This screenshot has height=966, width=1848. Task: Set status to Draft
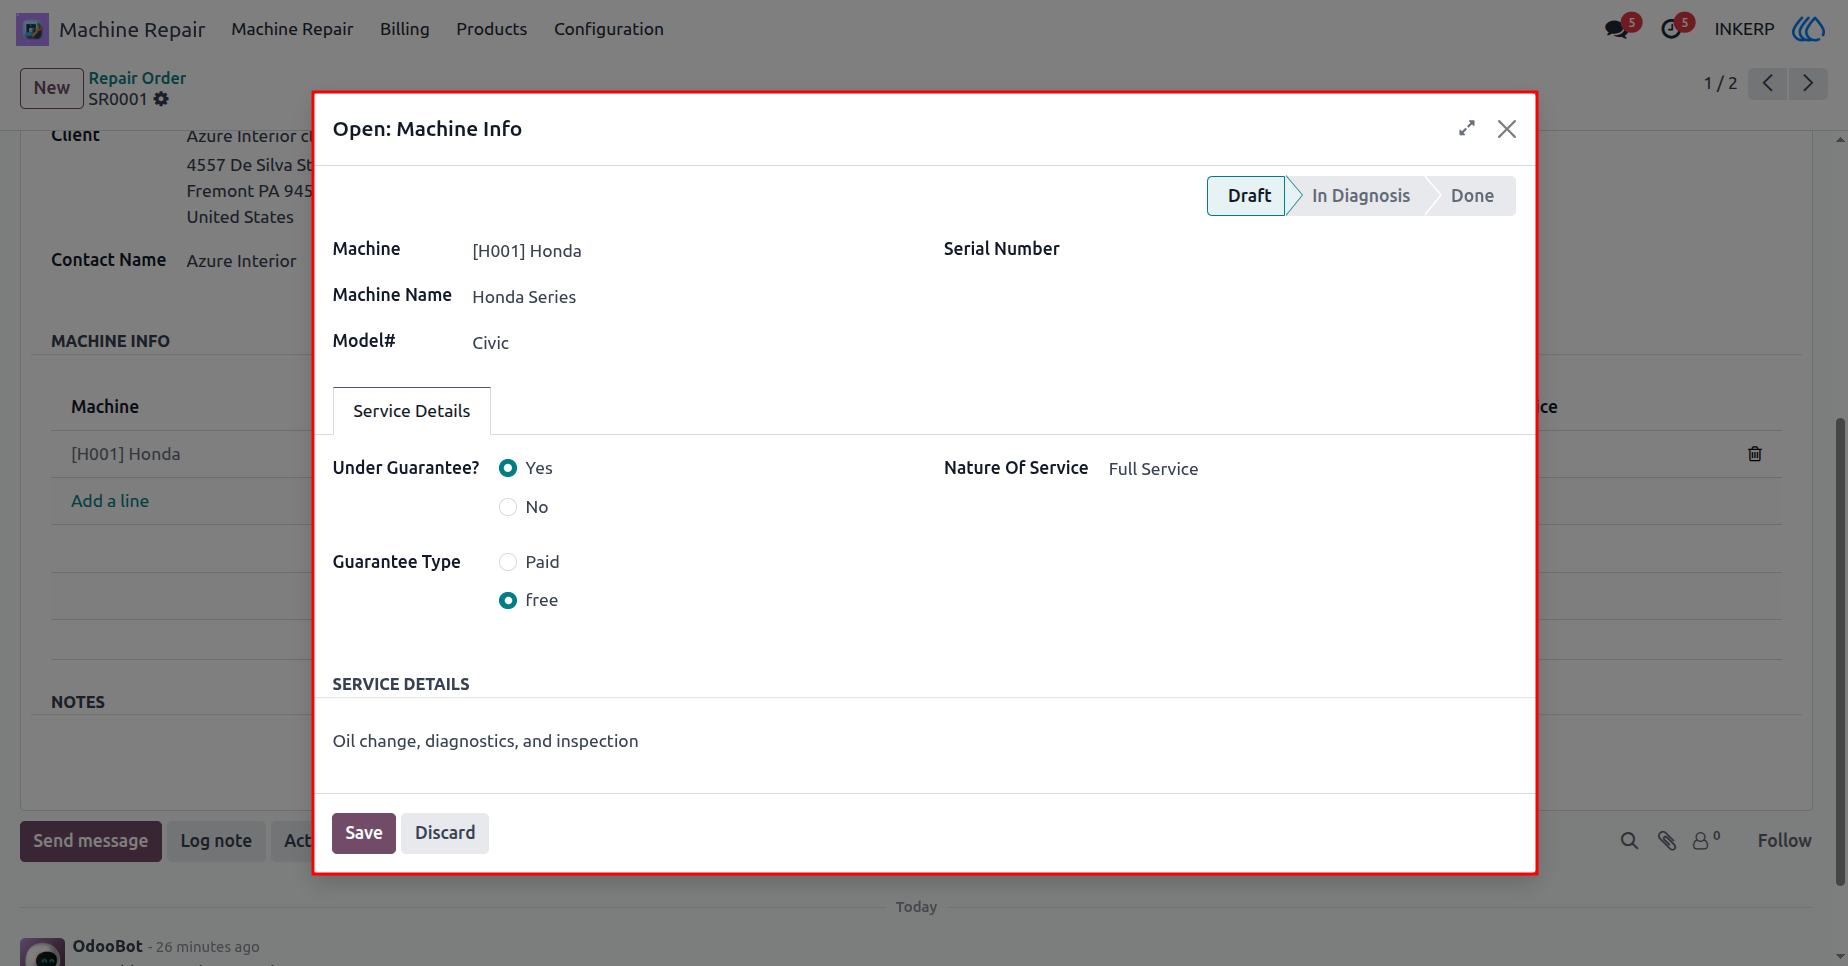click(1247, 196)
